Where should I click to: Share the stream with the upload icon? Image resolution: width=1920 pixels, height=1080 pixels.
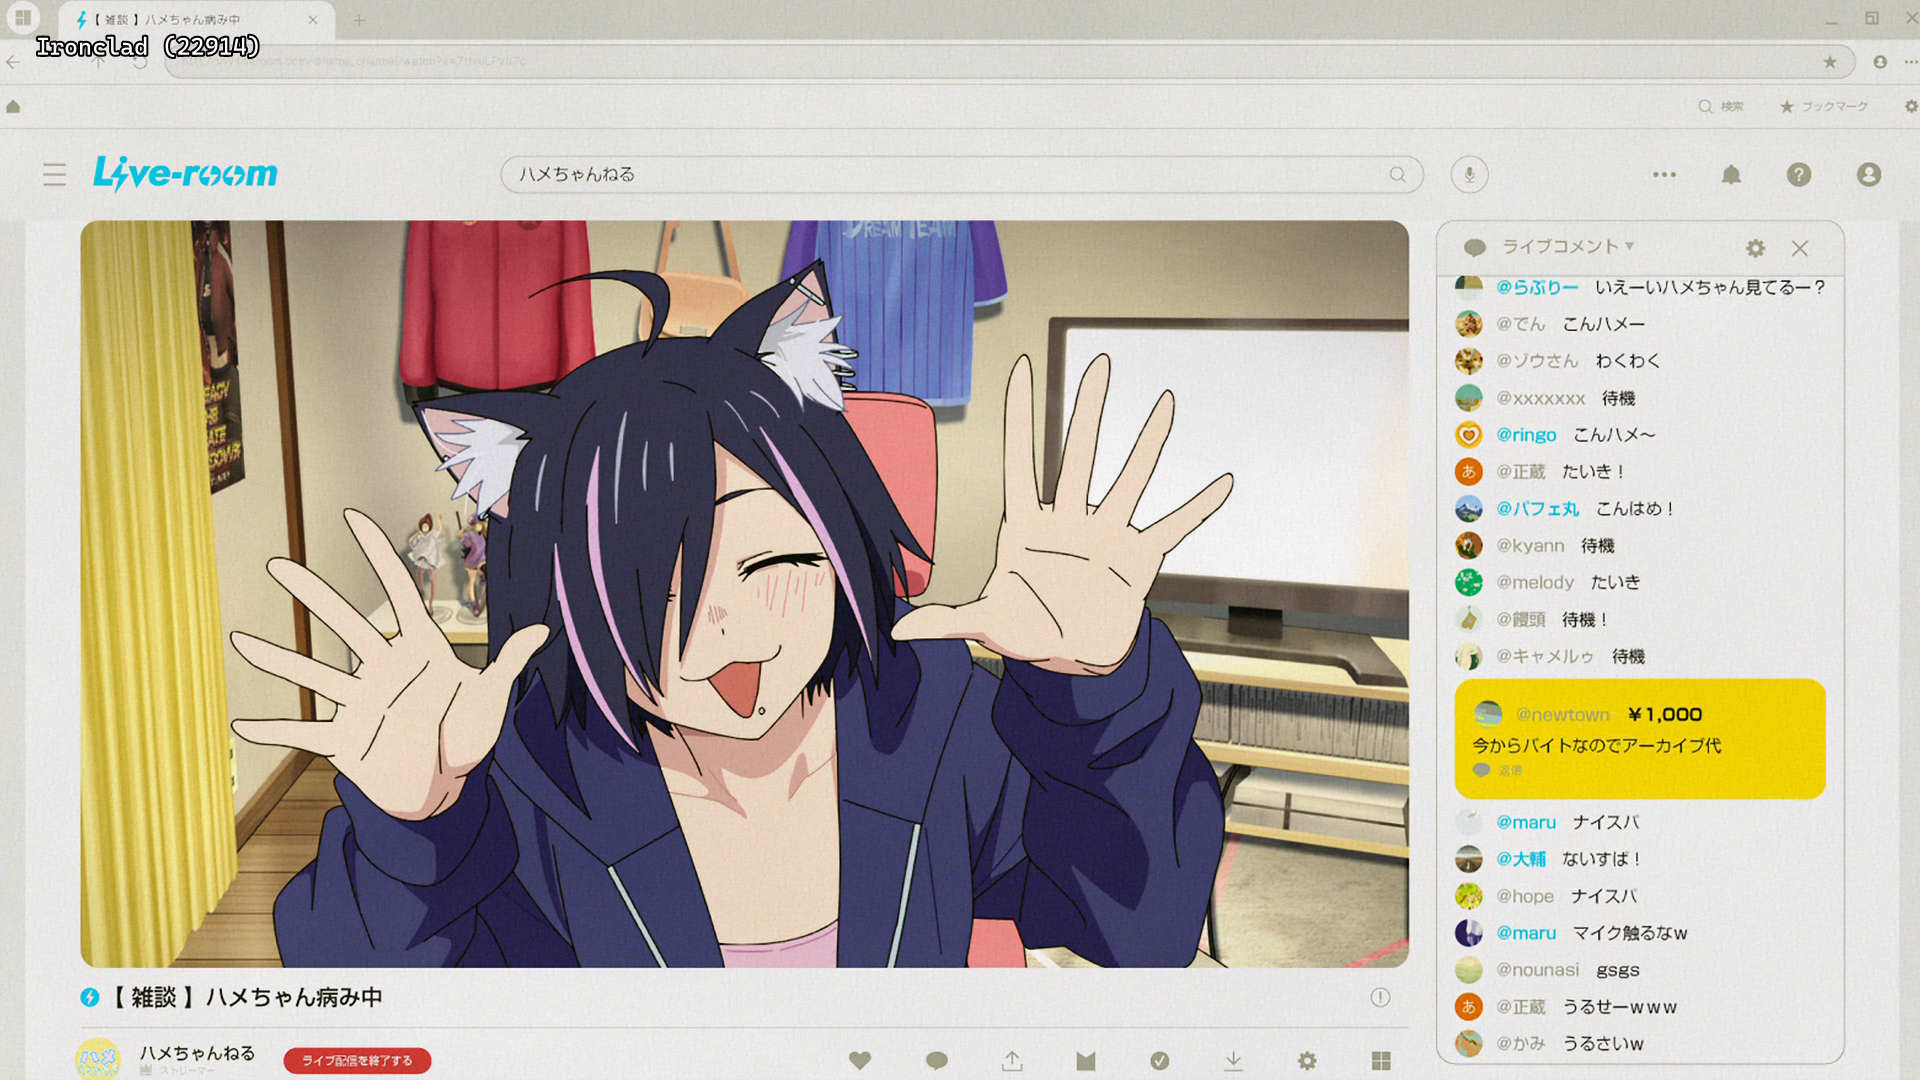(1012, 1061)
